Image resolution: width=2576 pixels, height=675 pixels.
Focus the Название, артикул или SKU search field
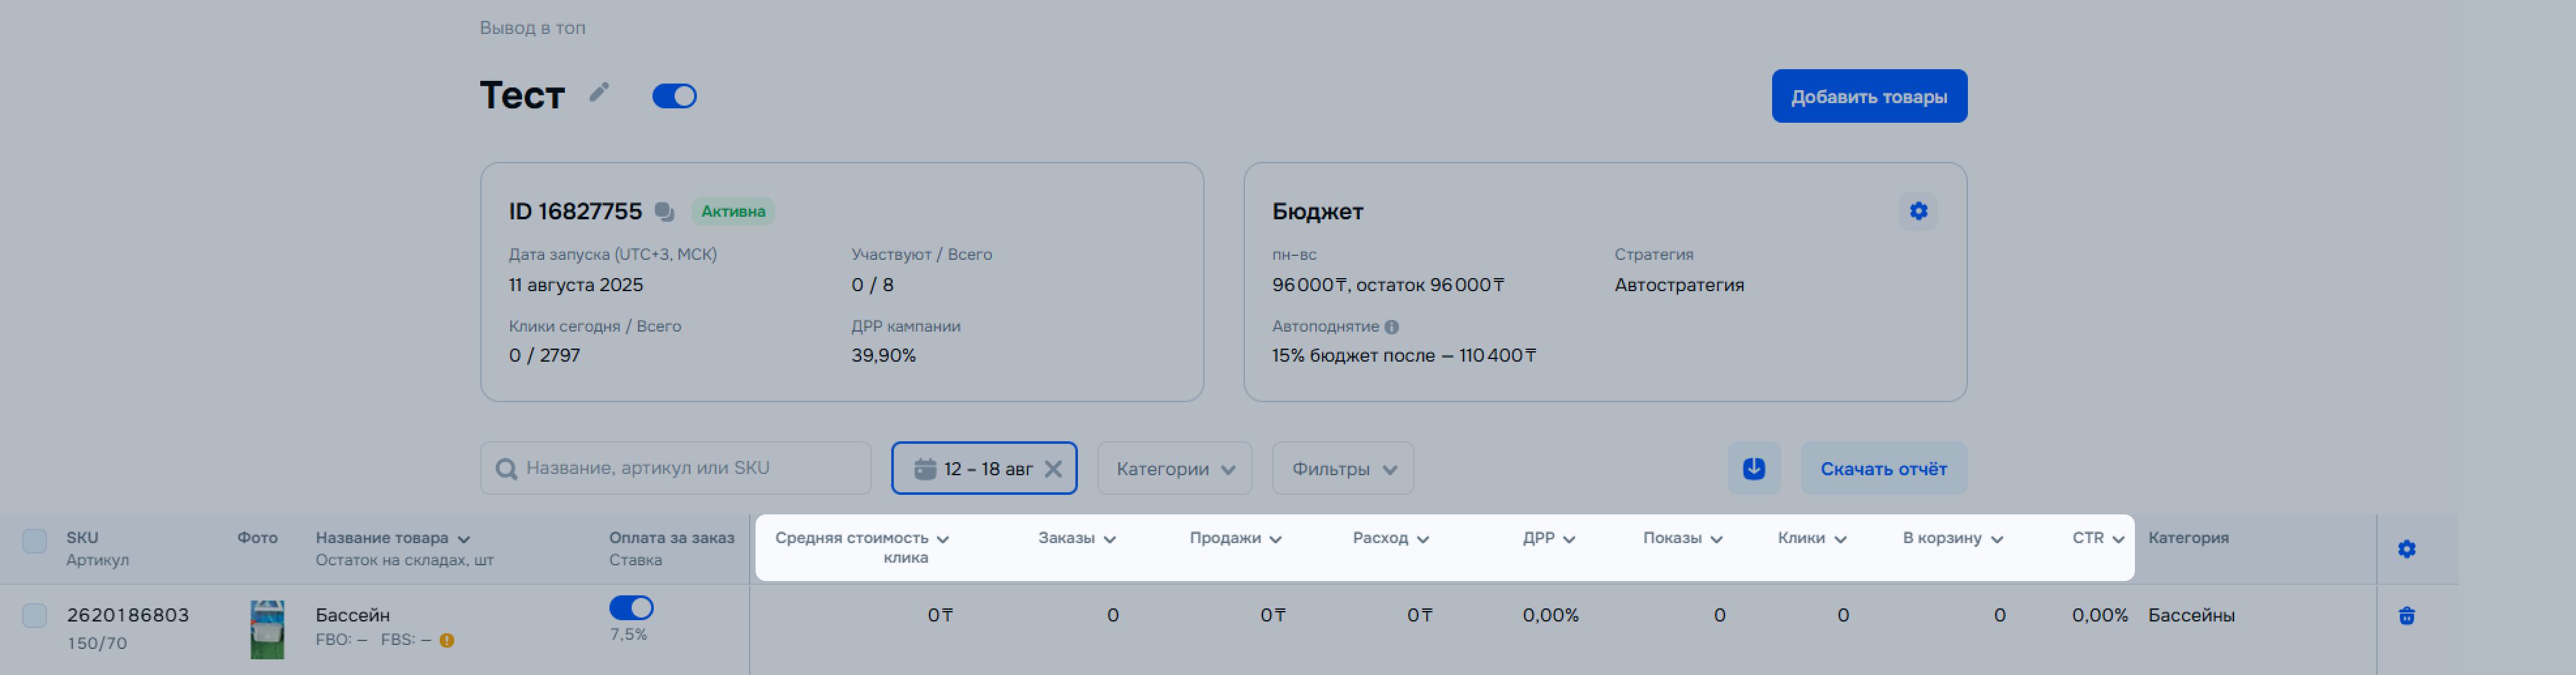pos(676,468)
